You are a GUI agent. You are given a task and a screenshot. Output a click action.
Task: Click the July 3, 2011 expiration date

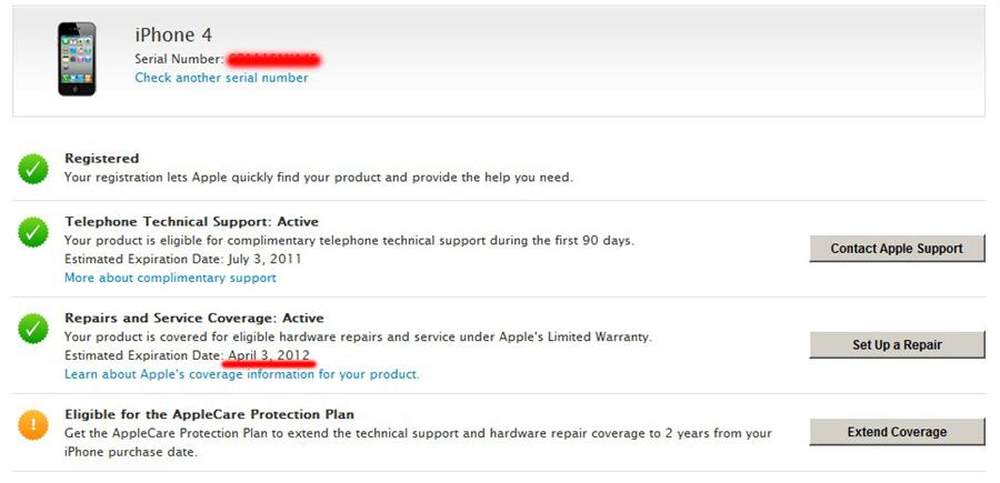tap(265, 259)
